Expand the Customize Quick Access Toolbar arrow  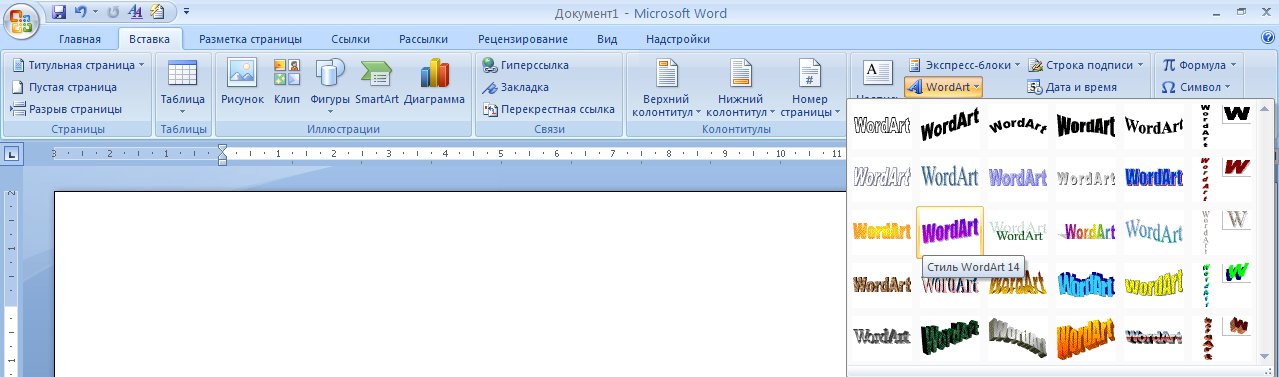[187, 13]
